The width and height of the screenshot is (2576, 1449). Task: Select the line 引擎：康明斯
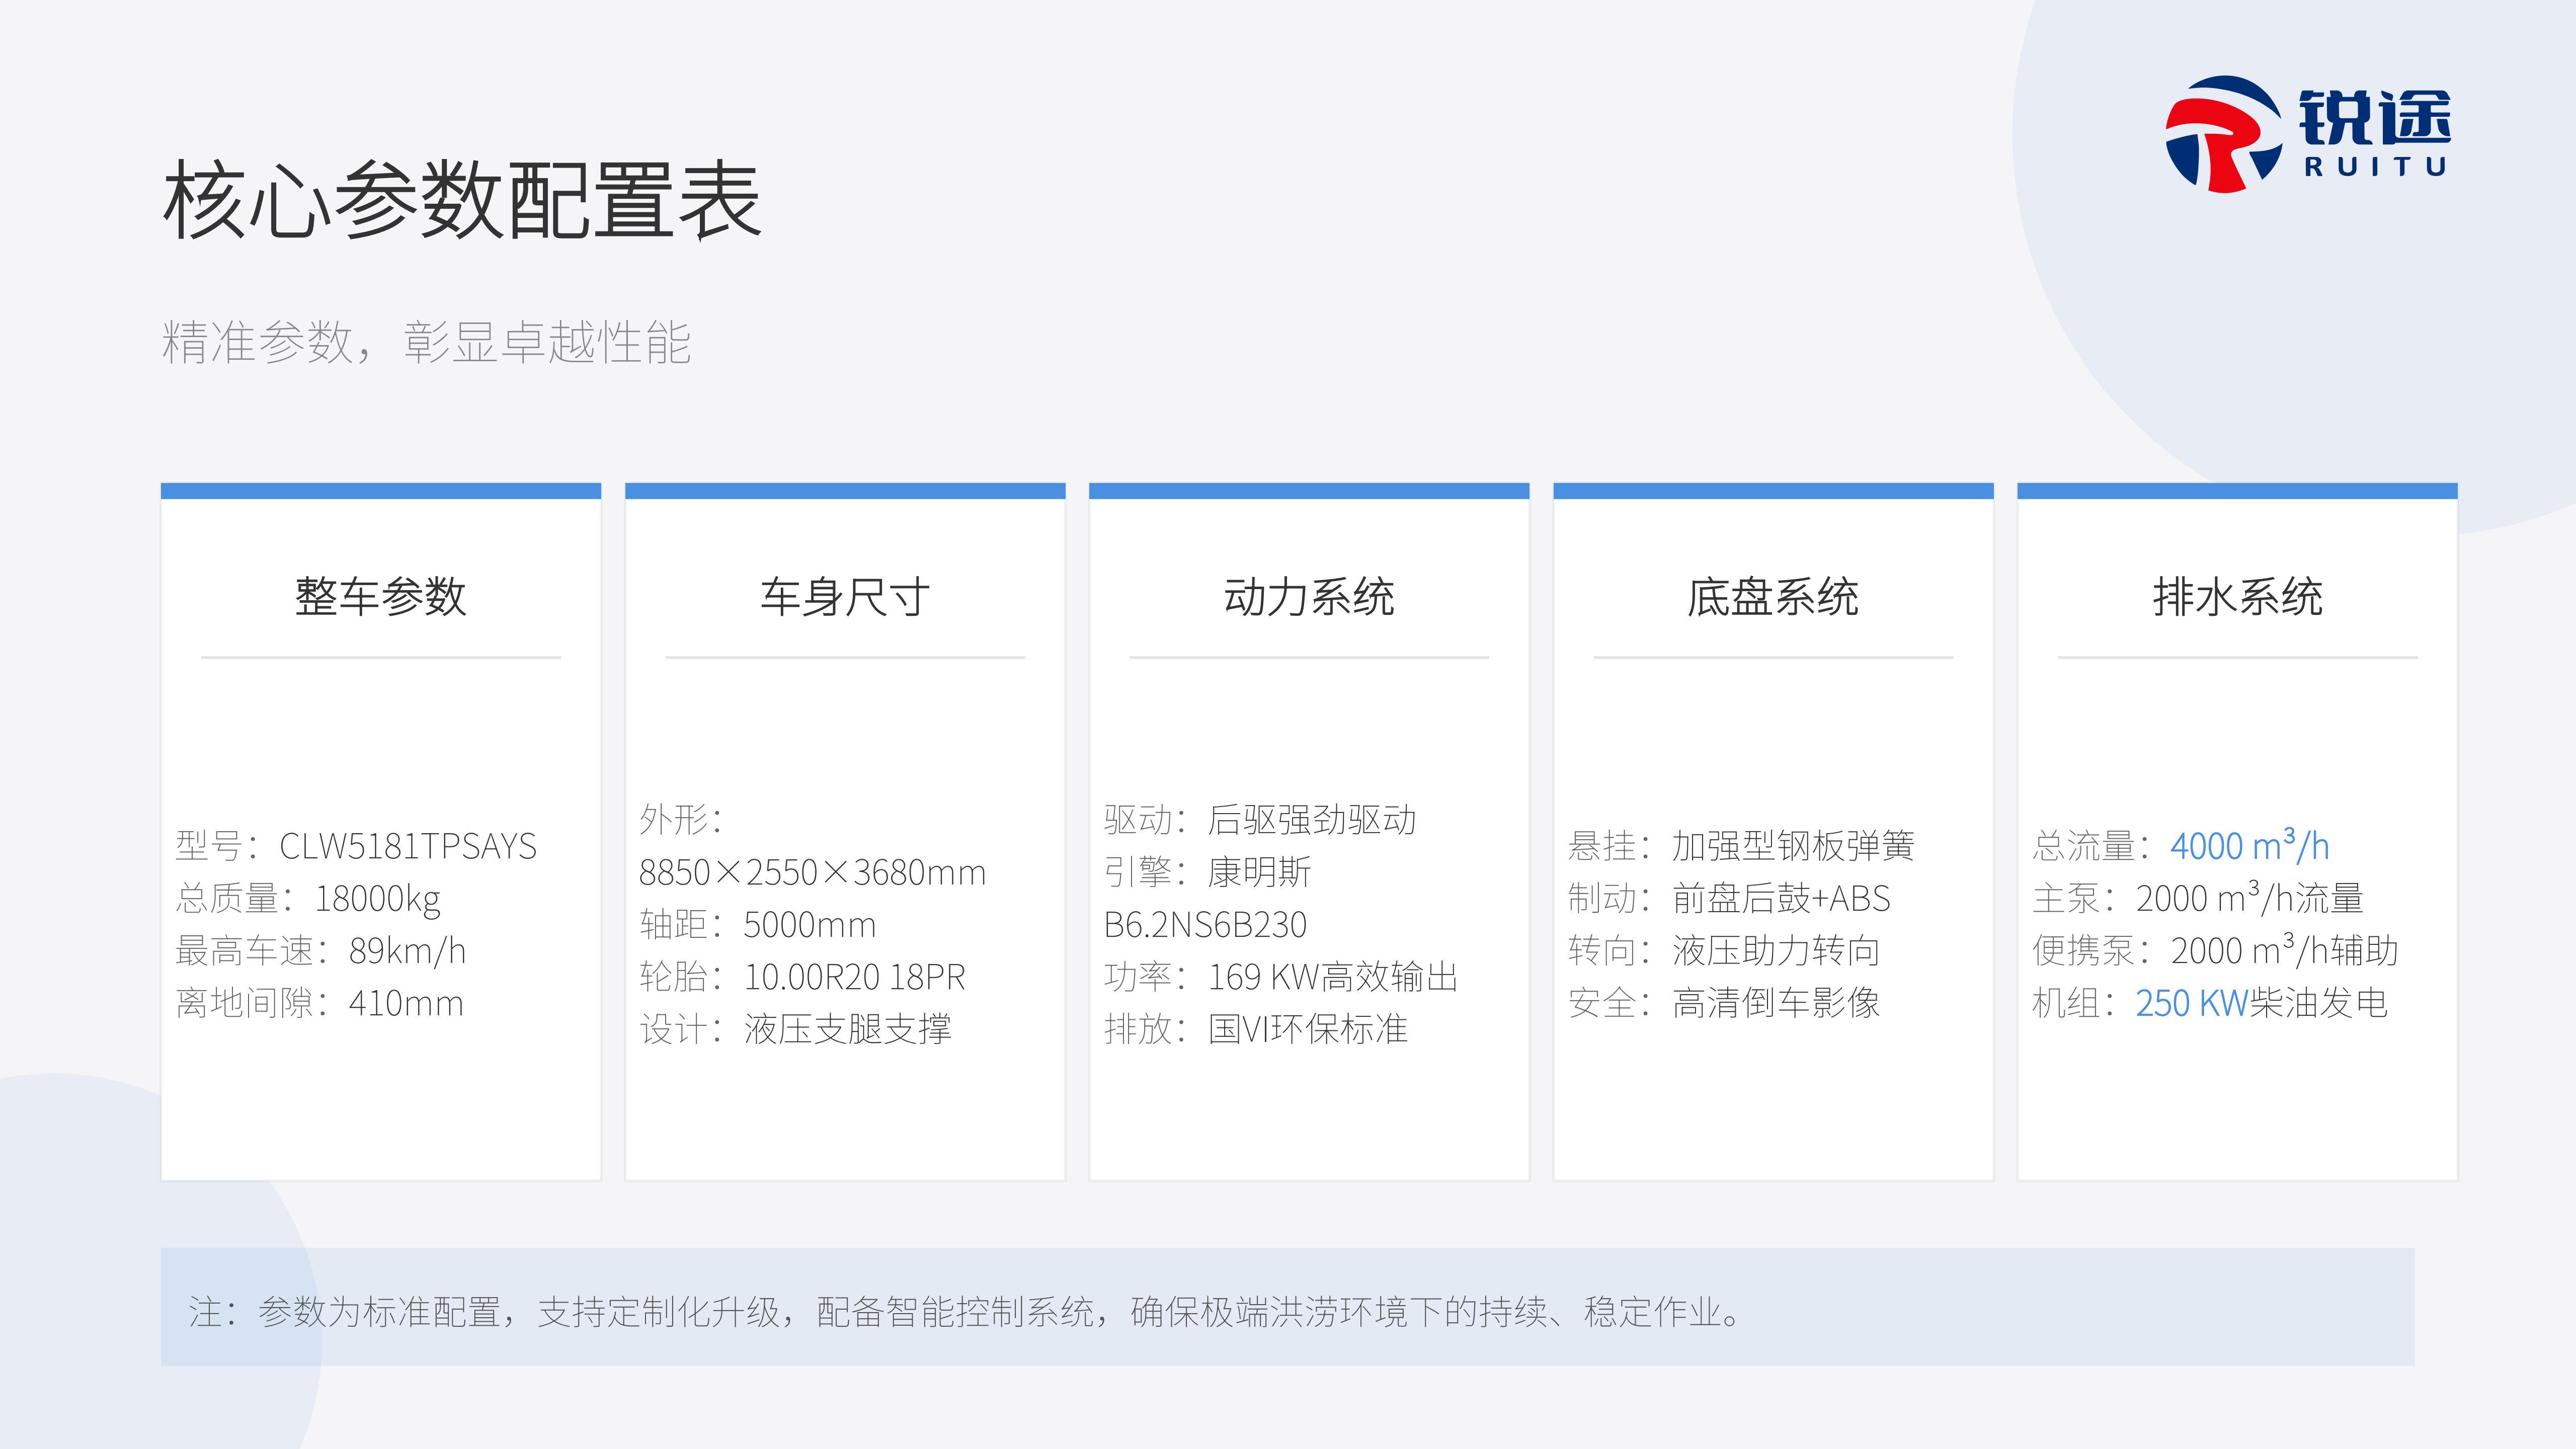coord(1207,873)
